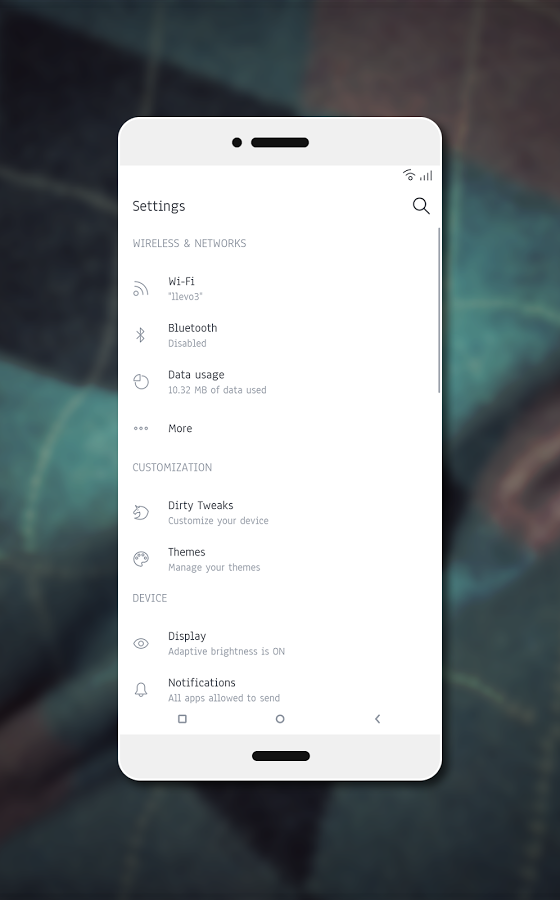
Task: Open Data usage details
Action: [x=280, y=382]
